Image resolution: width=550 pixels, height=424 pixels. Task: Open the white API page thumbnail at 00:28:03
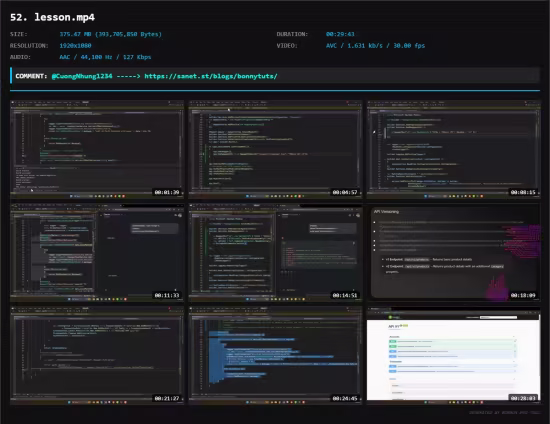pos(454,356)
